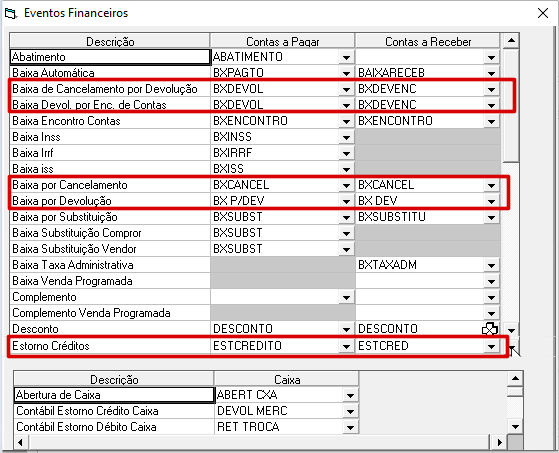Click the Eventos Financeiros window title icon

11,14
